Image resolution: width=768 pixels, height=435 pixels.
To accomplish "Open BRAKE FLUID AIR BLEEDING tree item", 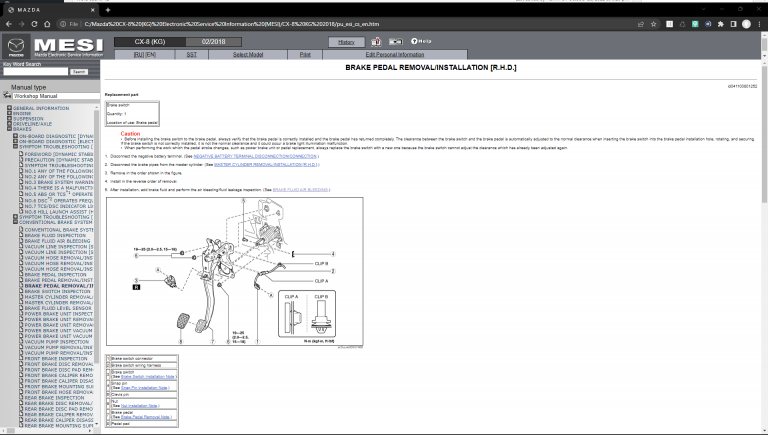I will 58,241.
